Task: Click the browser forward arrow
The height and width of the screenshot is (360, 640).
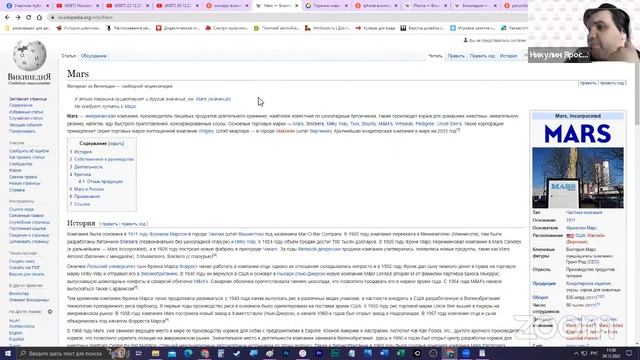Action: [18, 18]
